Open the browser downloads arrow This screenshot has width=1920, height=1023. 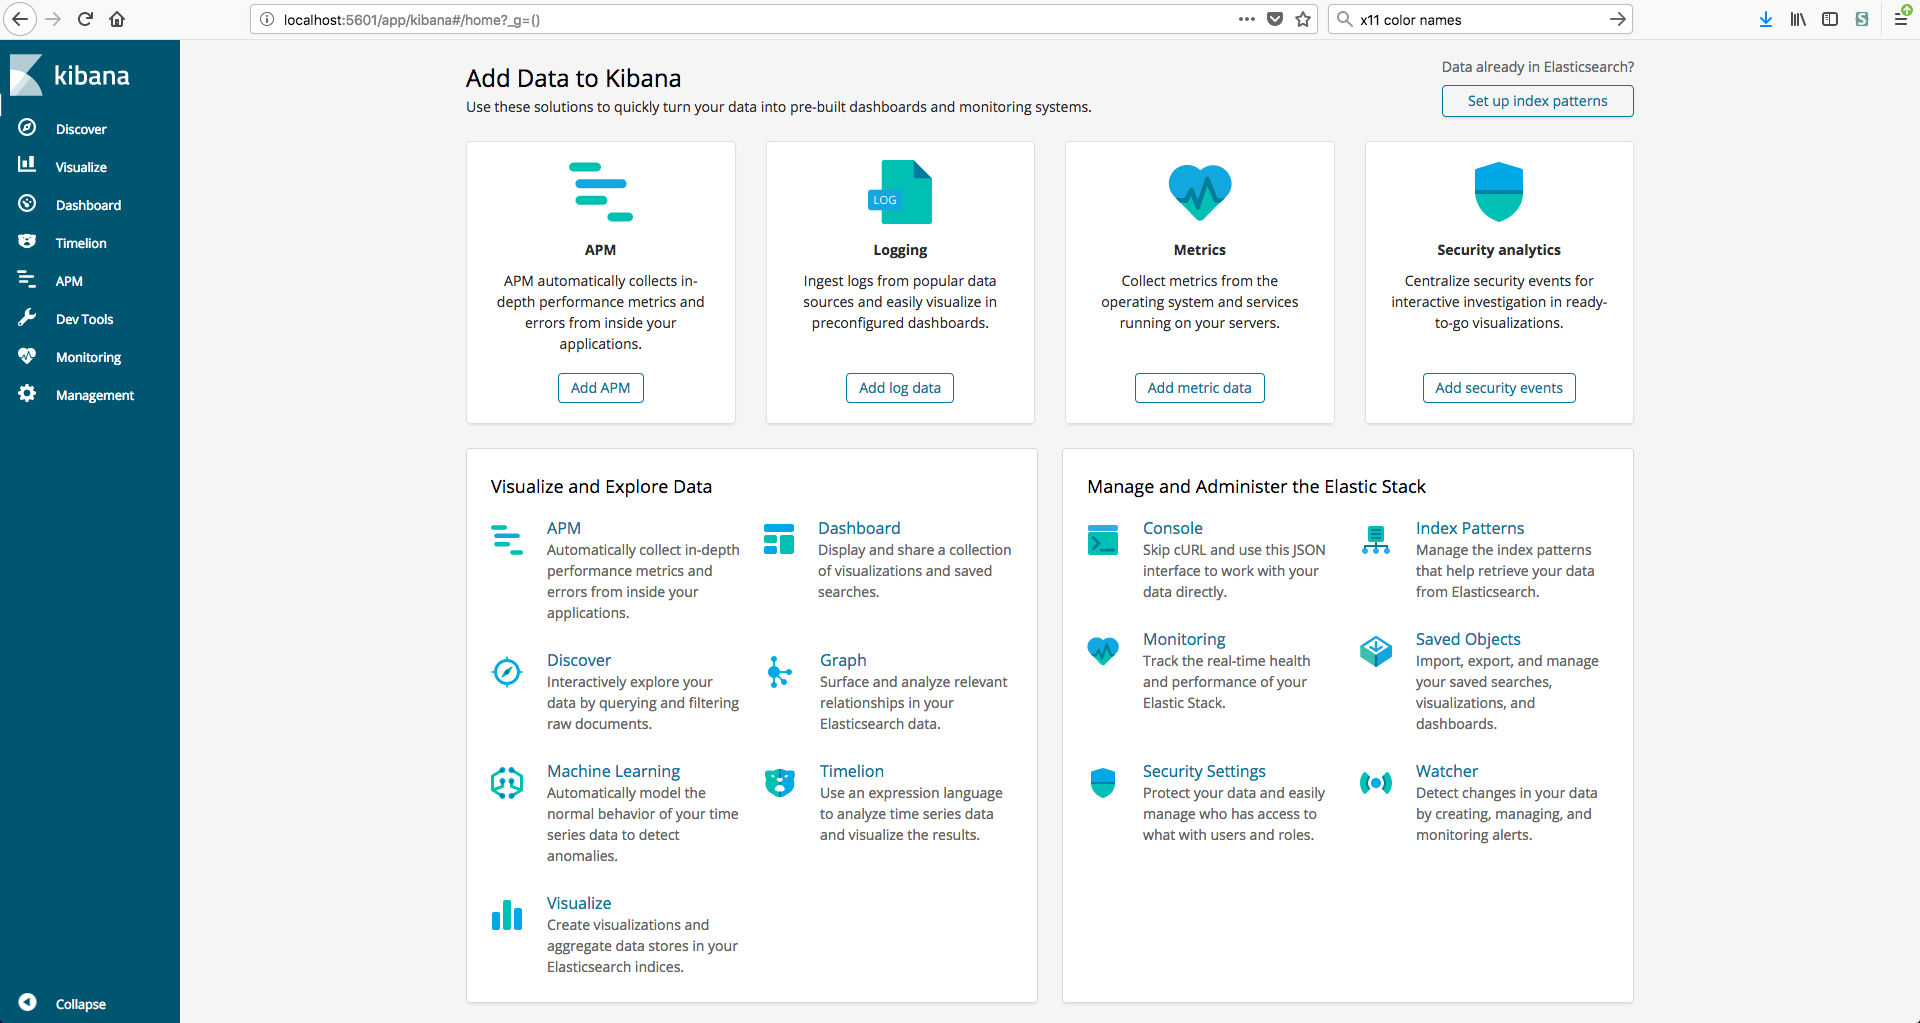(x=1766, y=19)
